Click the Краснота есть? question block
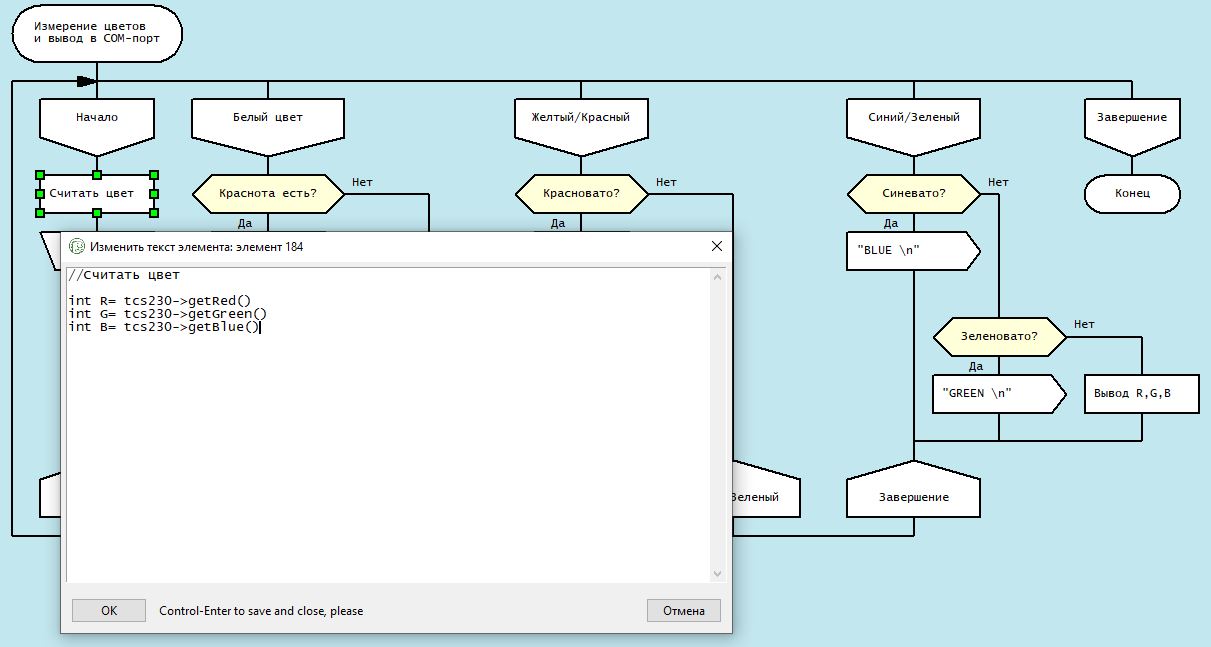 pyautogui.click(x=267, y=193)
